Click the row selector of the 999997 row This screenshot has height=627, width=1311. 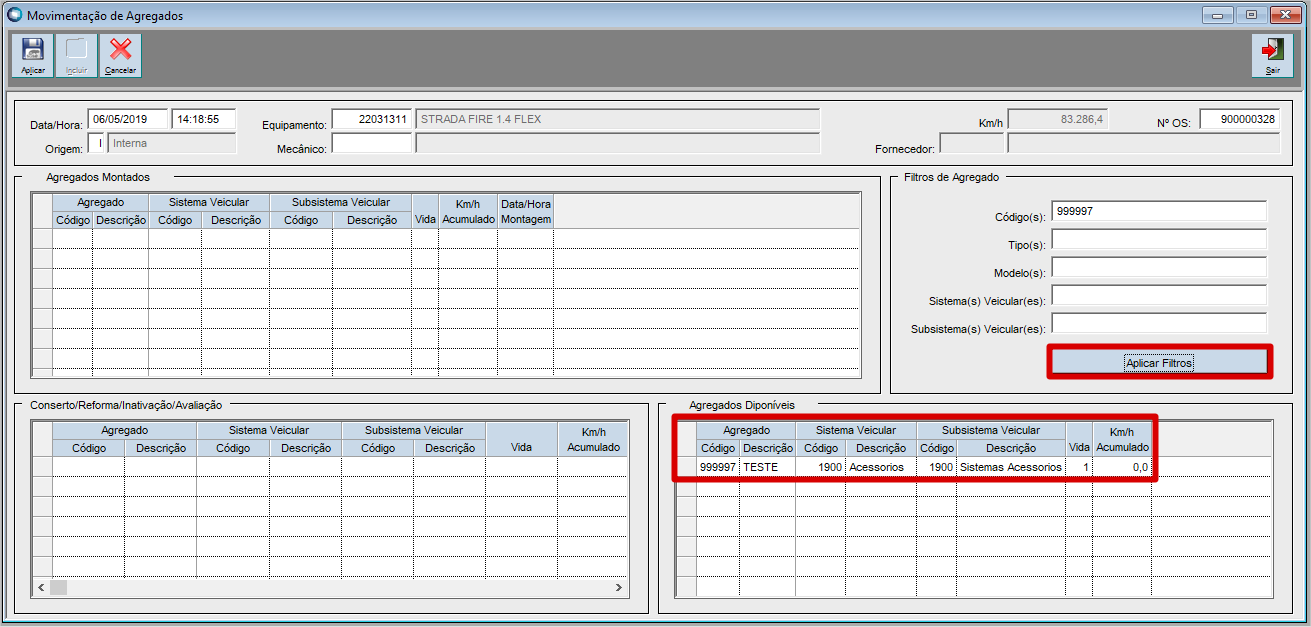click(686, 467)
